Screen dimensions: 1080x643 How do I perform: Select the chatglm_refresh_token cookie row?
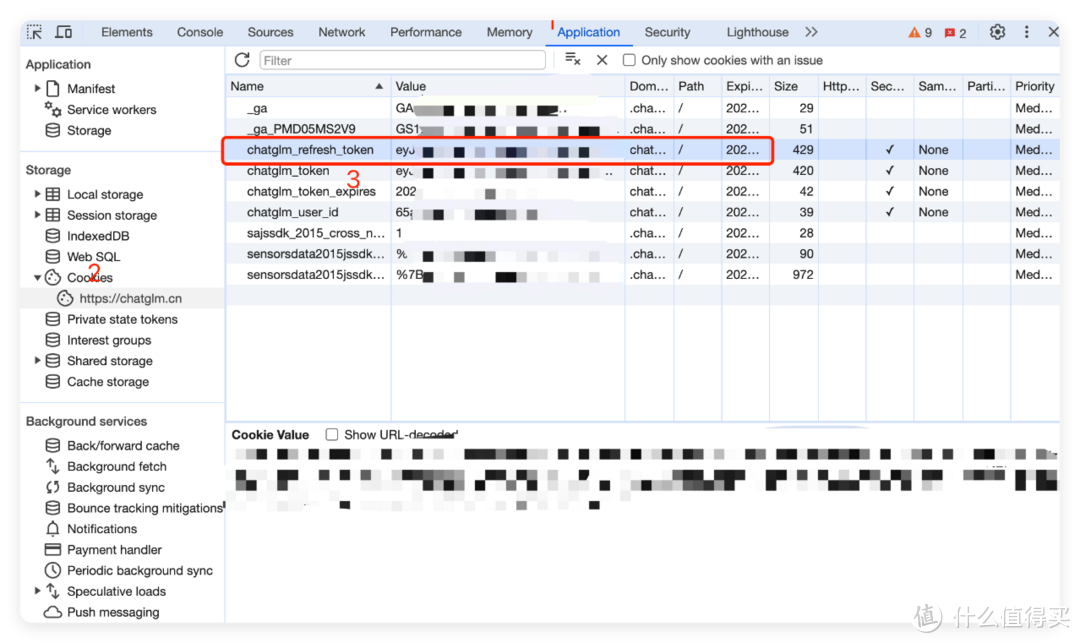pyautogui.click(x=310, y=150)
